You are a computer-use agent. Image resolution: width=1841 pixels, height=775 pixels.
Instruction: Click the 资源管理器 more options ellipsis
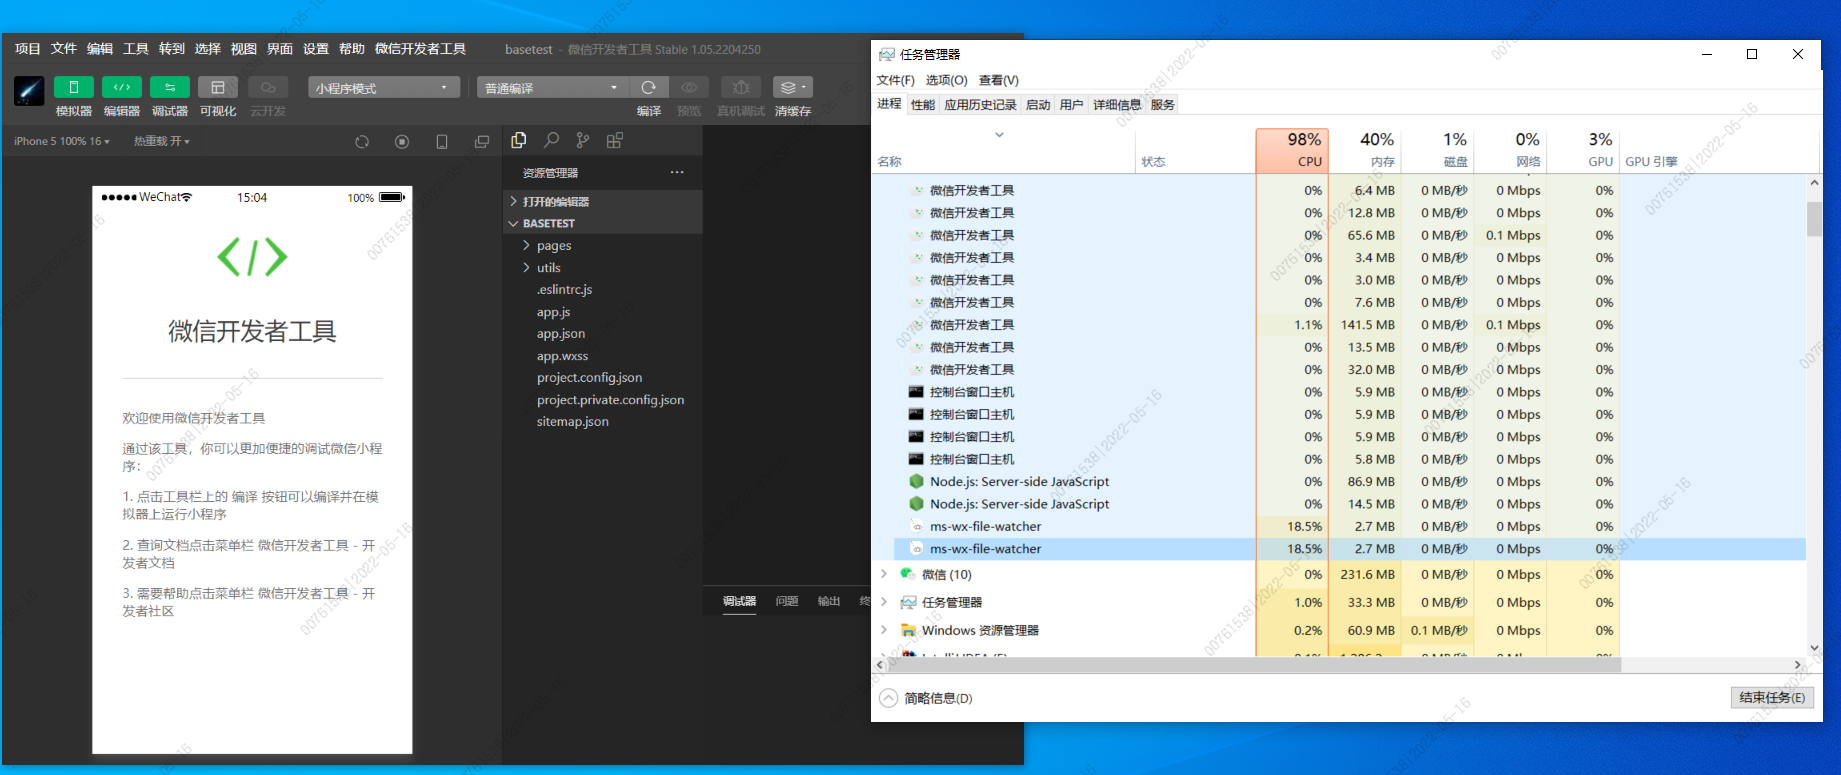pos(677,172)
